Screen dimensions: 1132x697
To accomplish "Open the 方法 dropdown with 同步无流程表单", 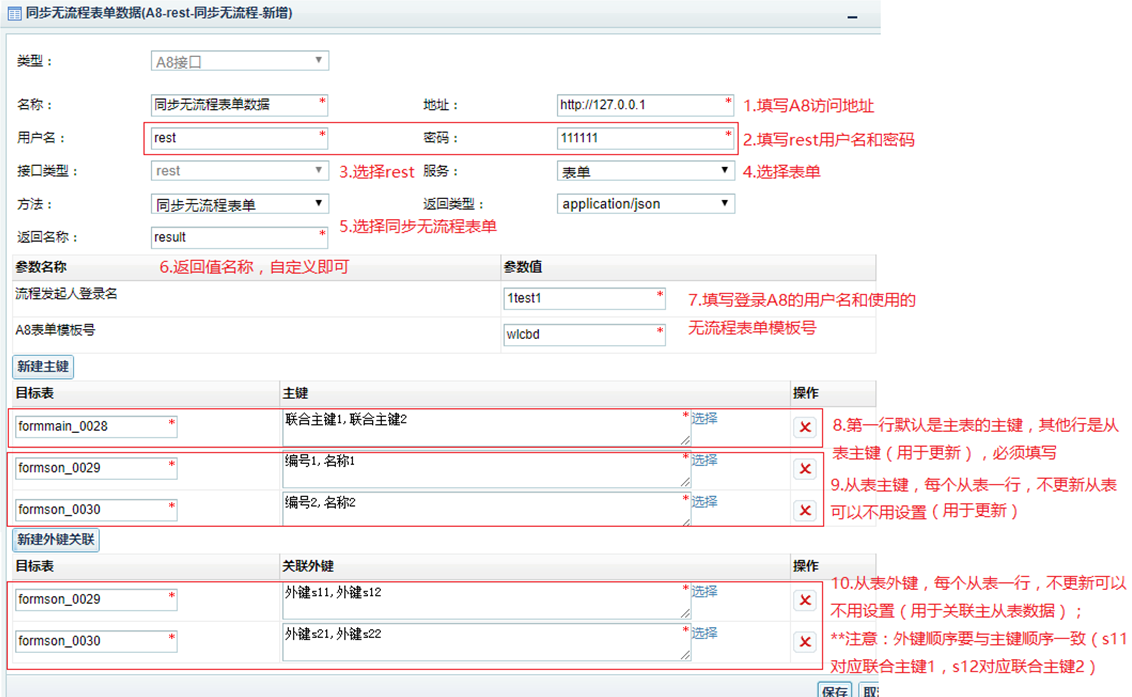I will coord(239,204).
